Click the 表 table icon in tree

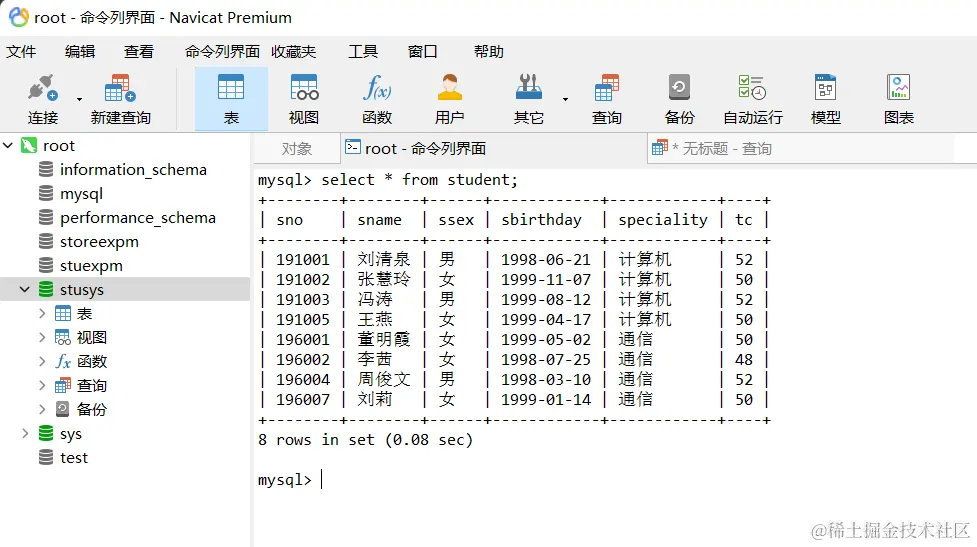point(63,313)
